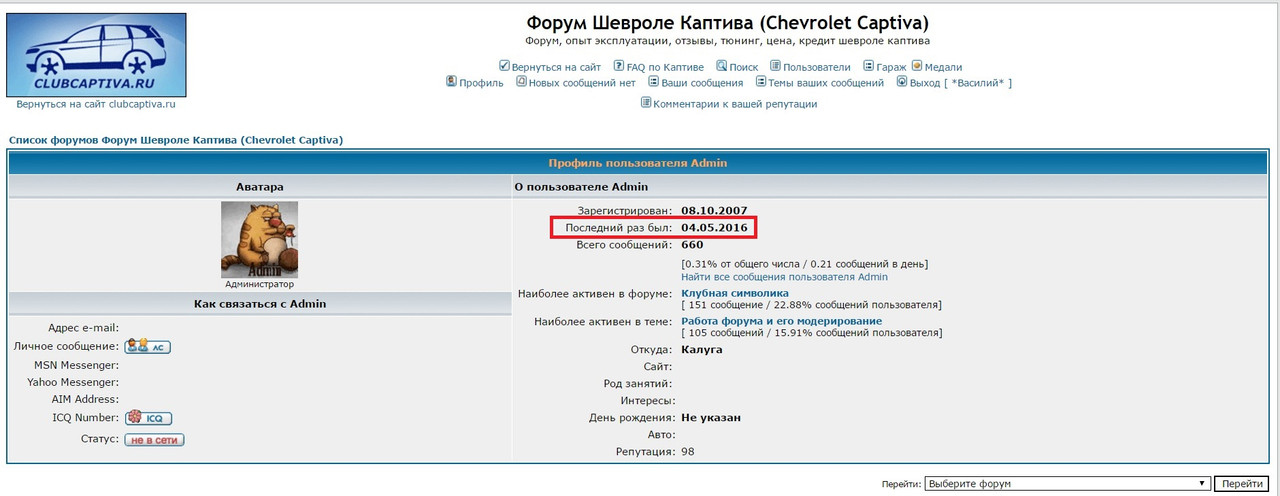Viewport: 1280px width, 496px height.
Task: Click the last visit date '04.05.2016'
Action: (714, 228)
